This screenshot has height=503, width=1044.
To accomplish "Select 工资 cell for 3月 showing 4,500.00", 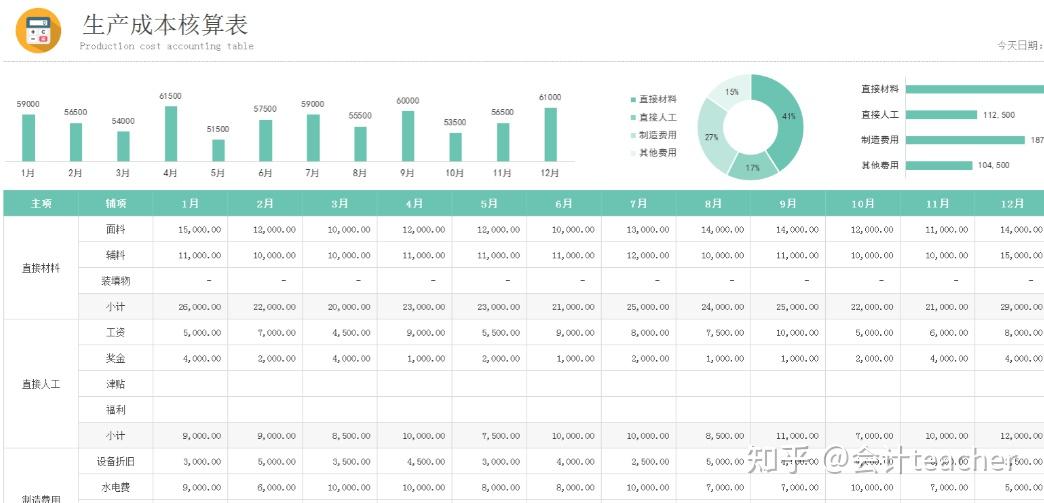I will click(340, 332).
